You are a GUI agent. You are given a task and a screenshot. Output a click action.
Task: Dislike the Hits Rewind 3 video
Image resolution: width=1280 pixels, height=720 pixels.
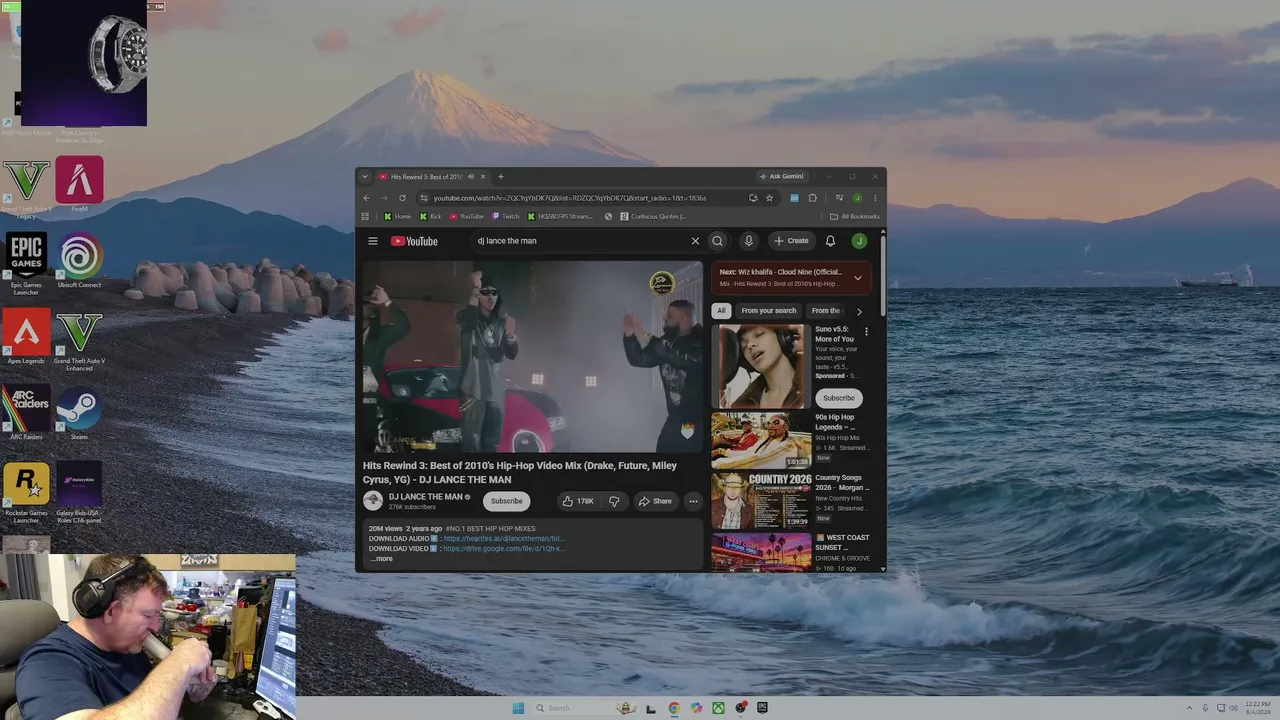tap(614, 501)
